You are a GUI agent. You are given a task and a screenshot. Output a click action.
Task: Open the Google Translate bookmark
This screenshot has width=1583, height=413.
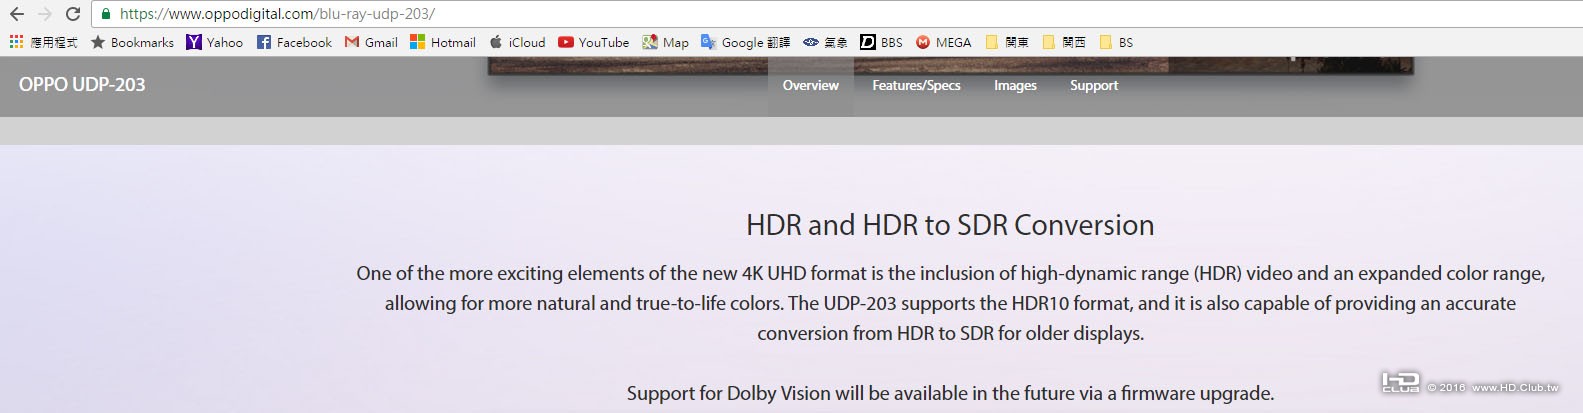click(746, 42)
